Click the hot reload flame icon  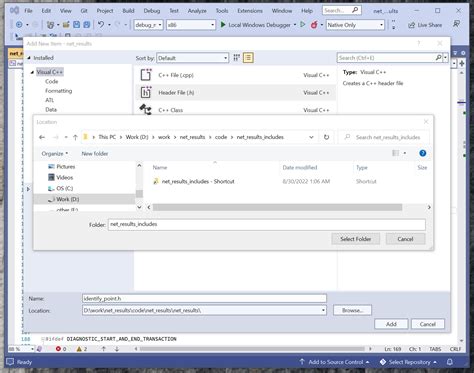click(x=314, y=25)
